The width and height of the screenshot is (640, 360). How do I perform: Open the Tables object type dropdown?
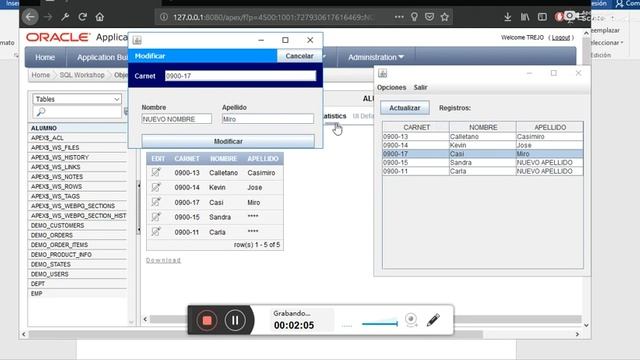pyautogui.click(x=77, y=99)
